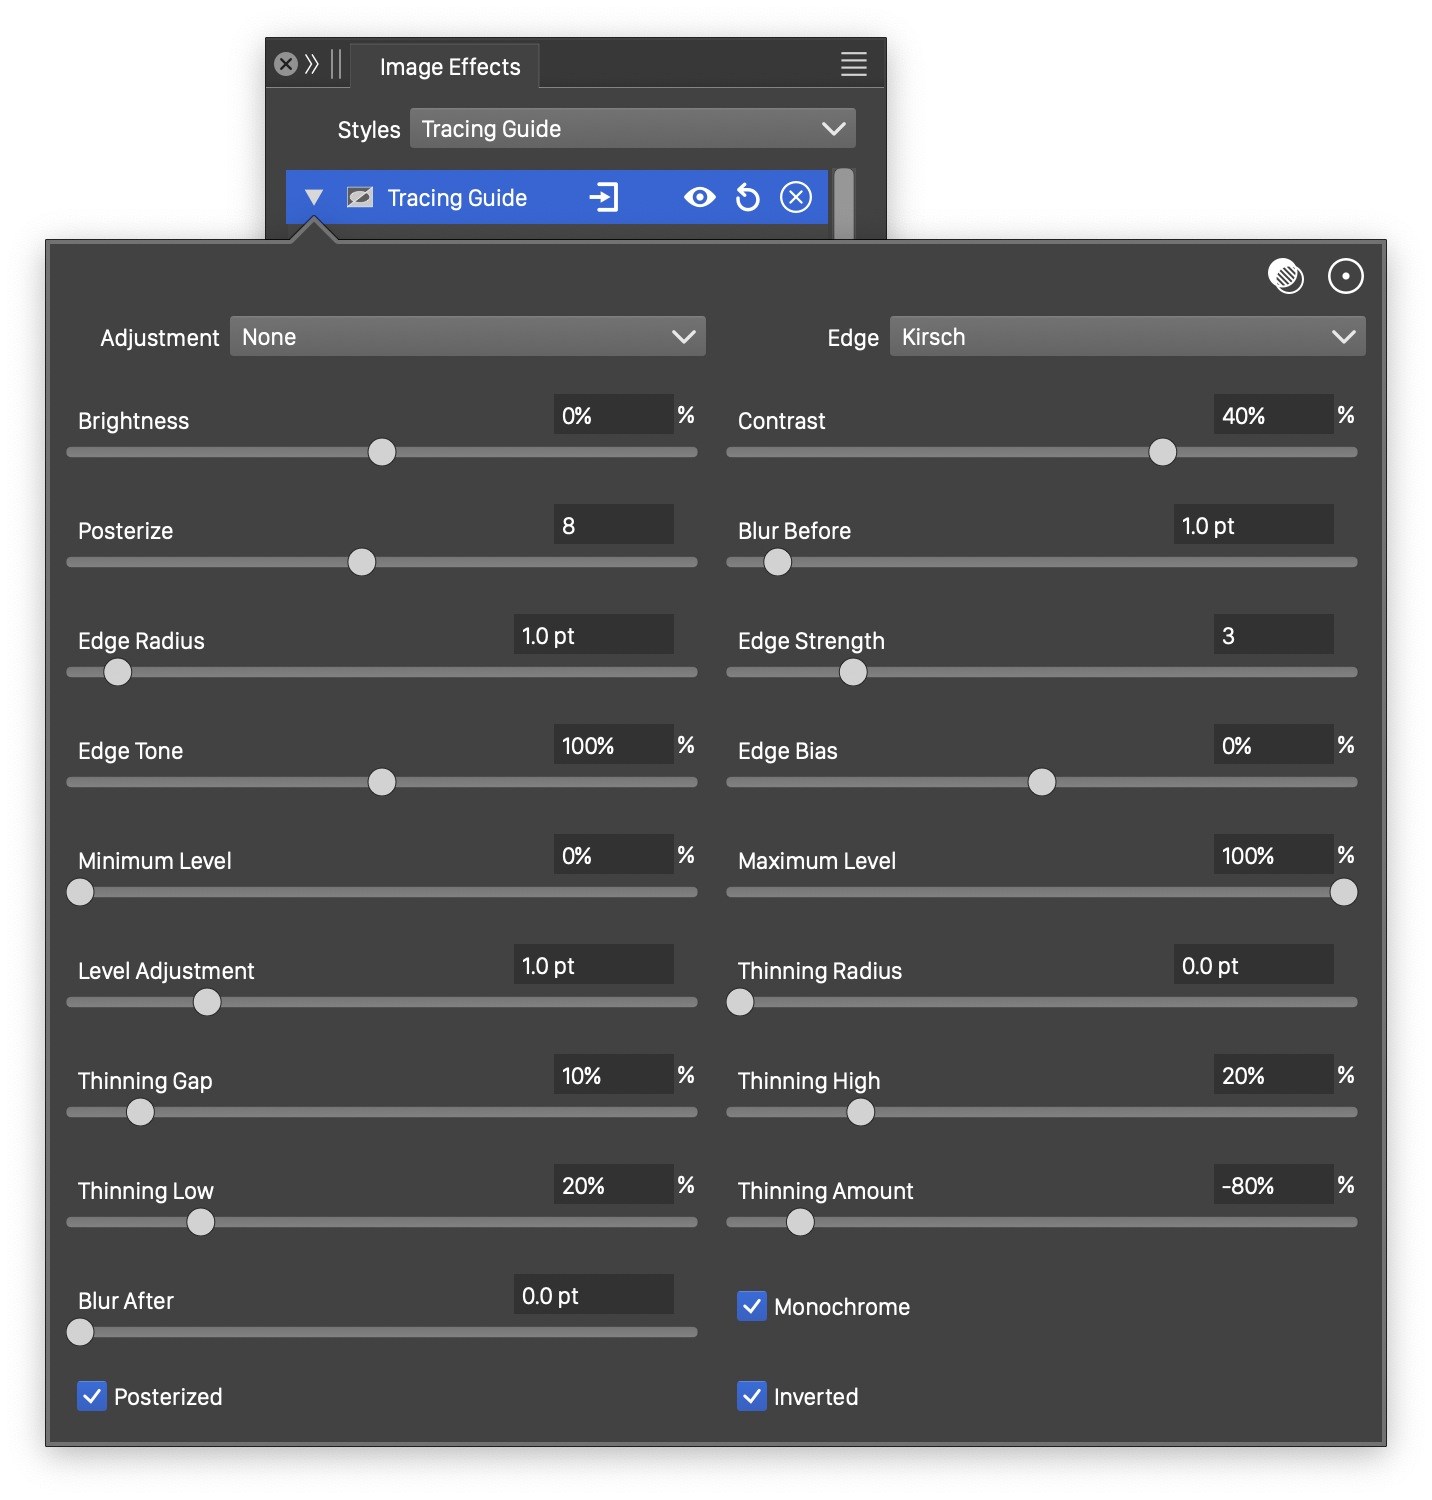Viewport: 1432px width, 1500px height.
Task: Open the Styles dropdown
Action: [x=632, y=129]
